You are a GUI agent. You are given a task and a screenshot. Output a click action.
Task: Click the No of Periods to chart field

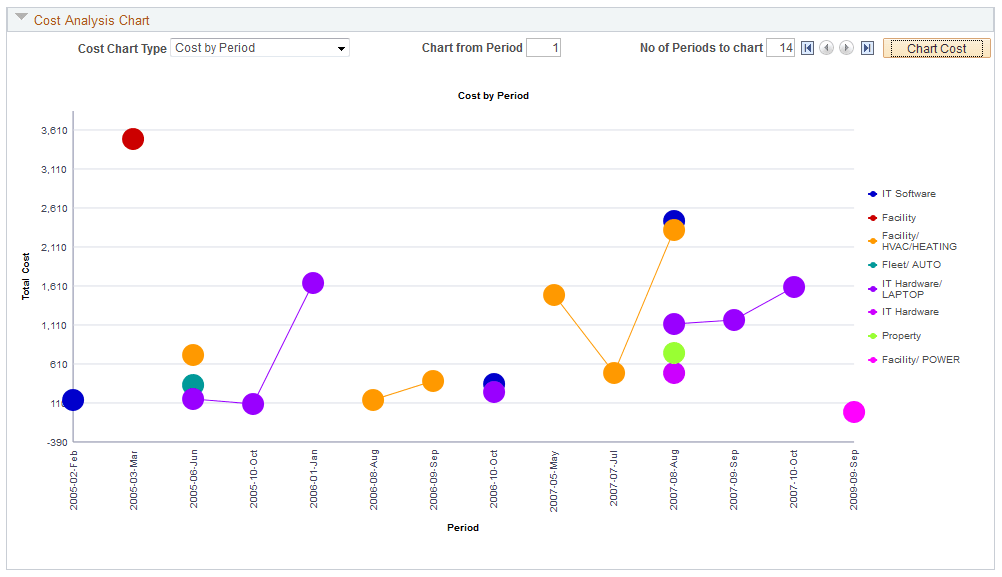(781, 47)
